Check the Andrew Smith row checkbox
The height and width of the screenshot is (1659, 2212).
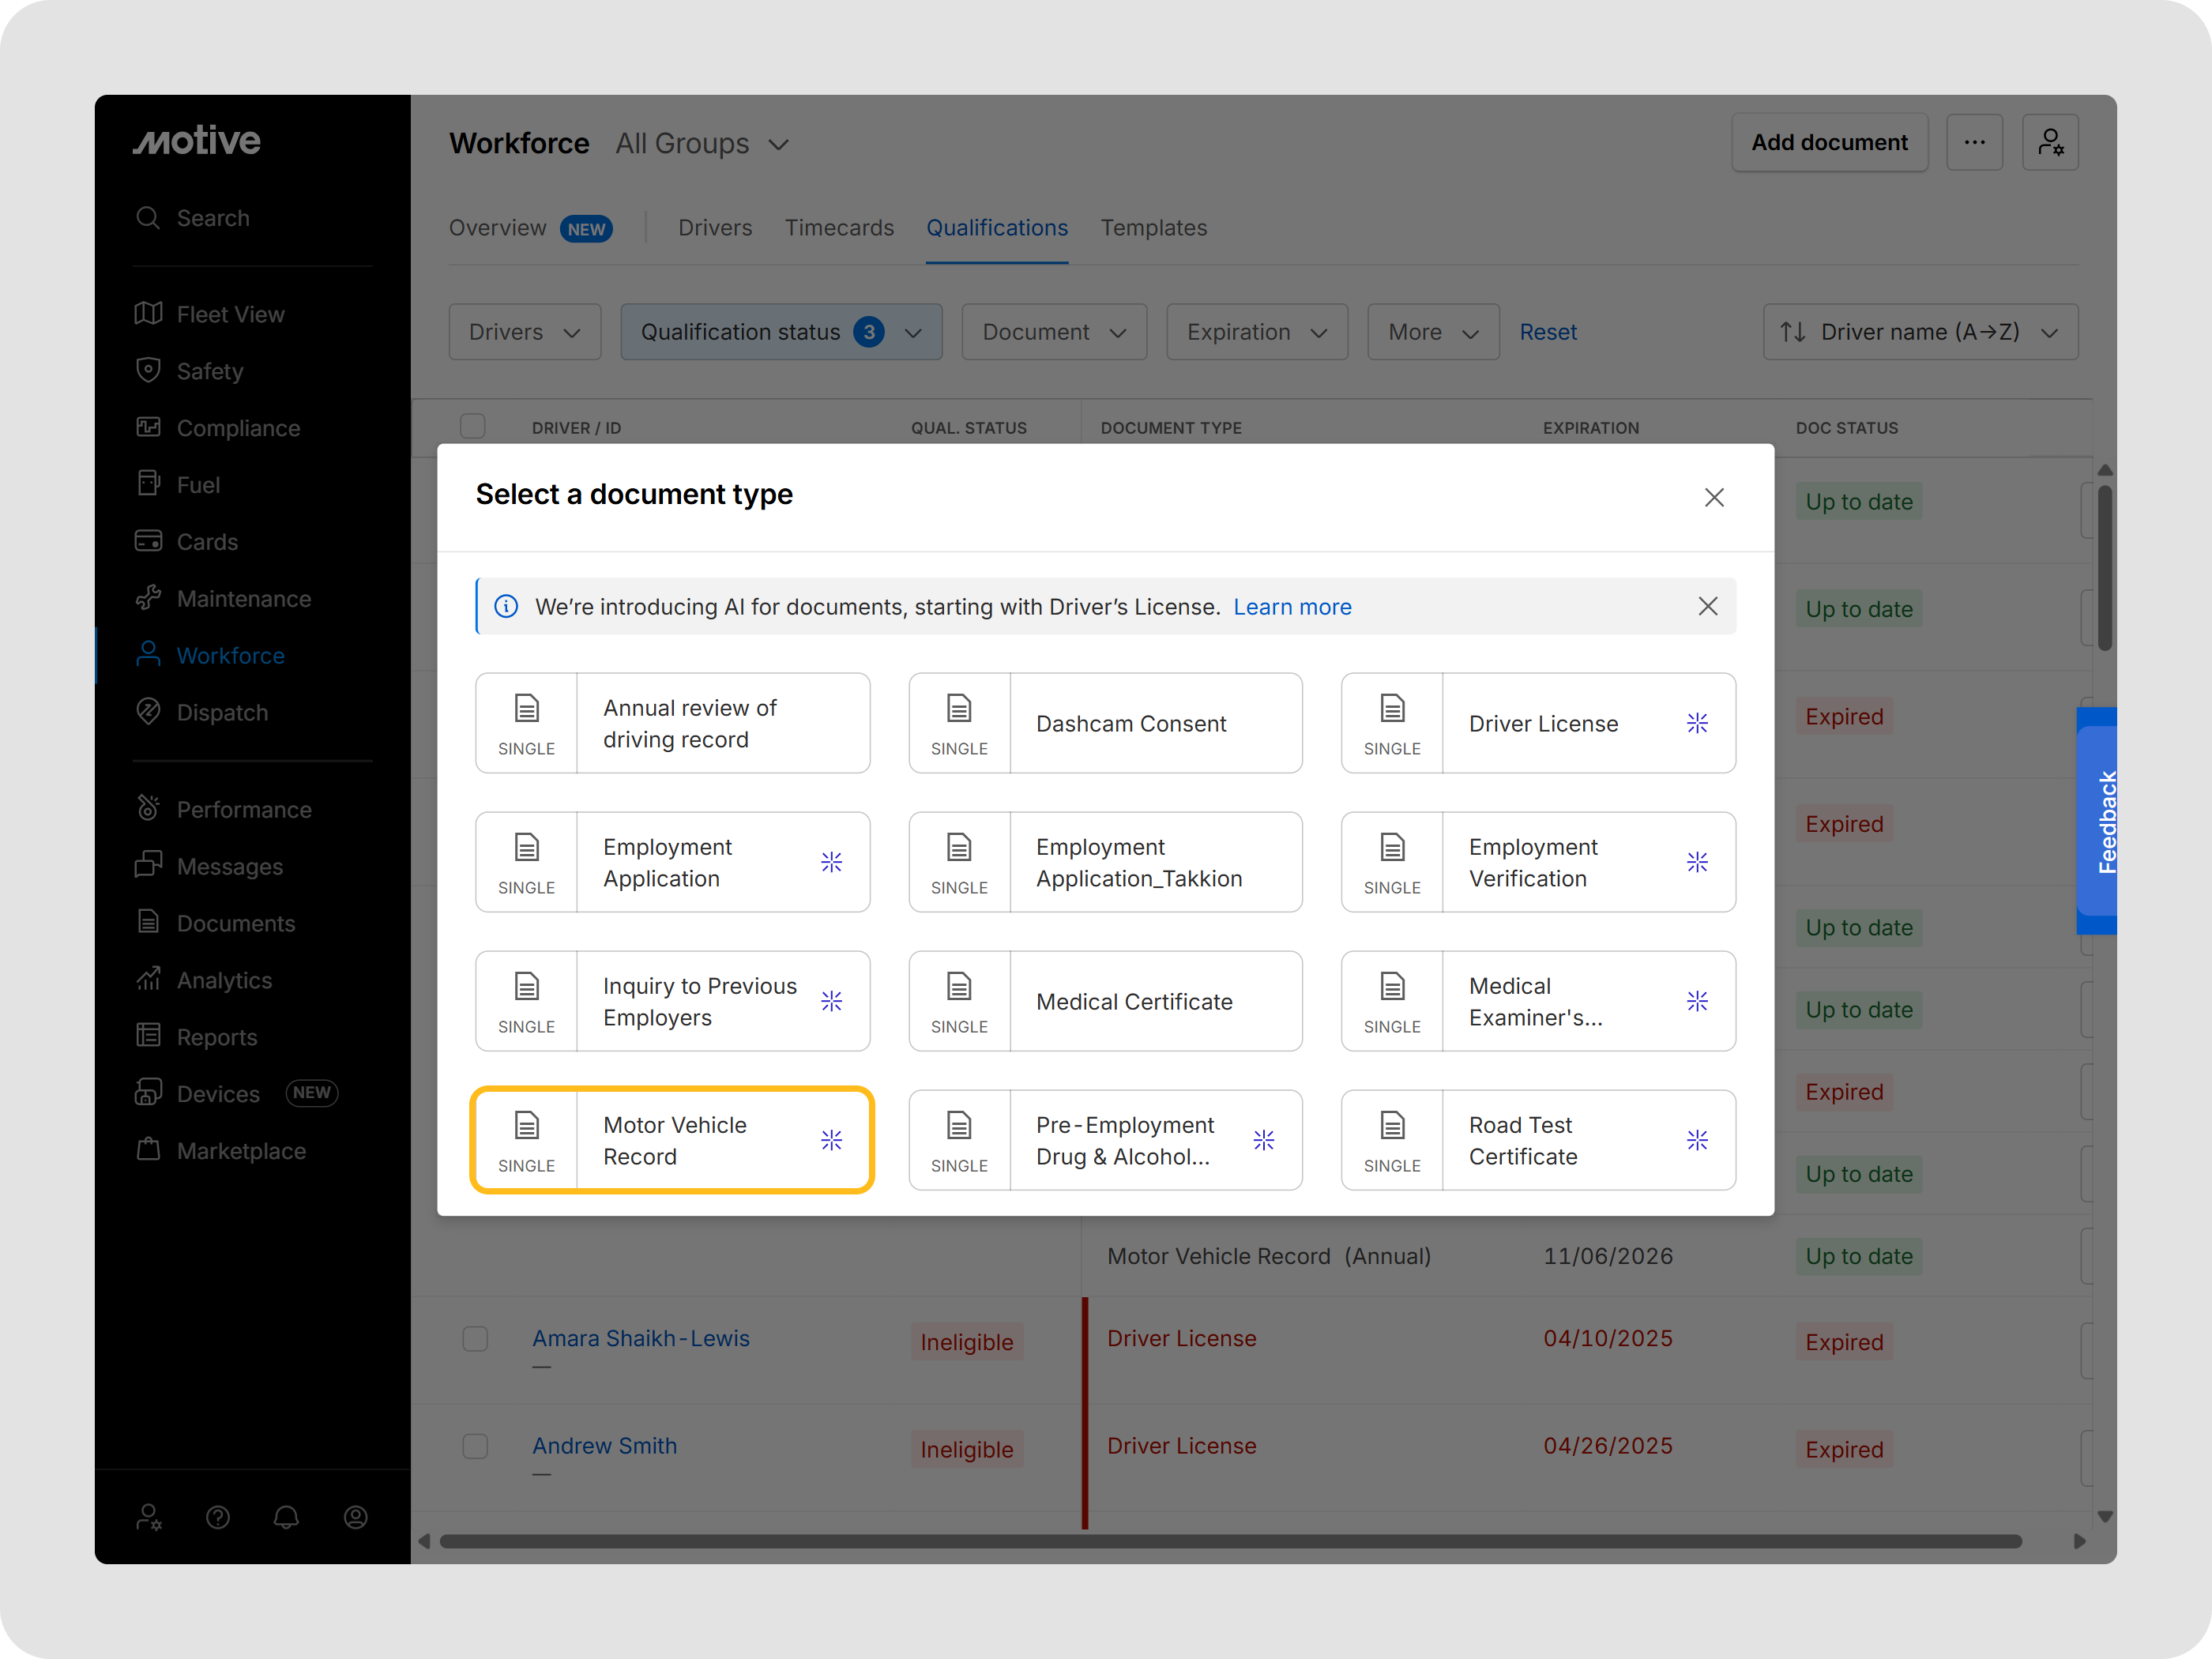(x=475, y=1446)
